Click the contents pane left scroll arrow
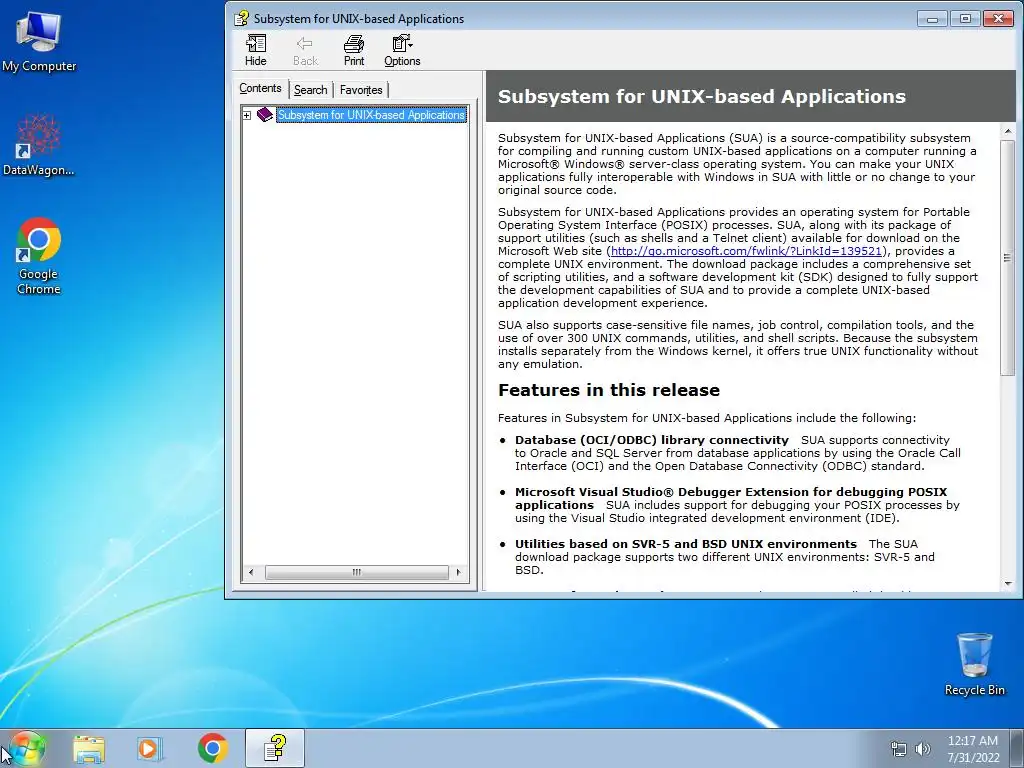 [x=251, y=573]
